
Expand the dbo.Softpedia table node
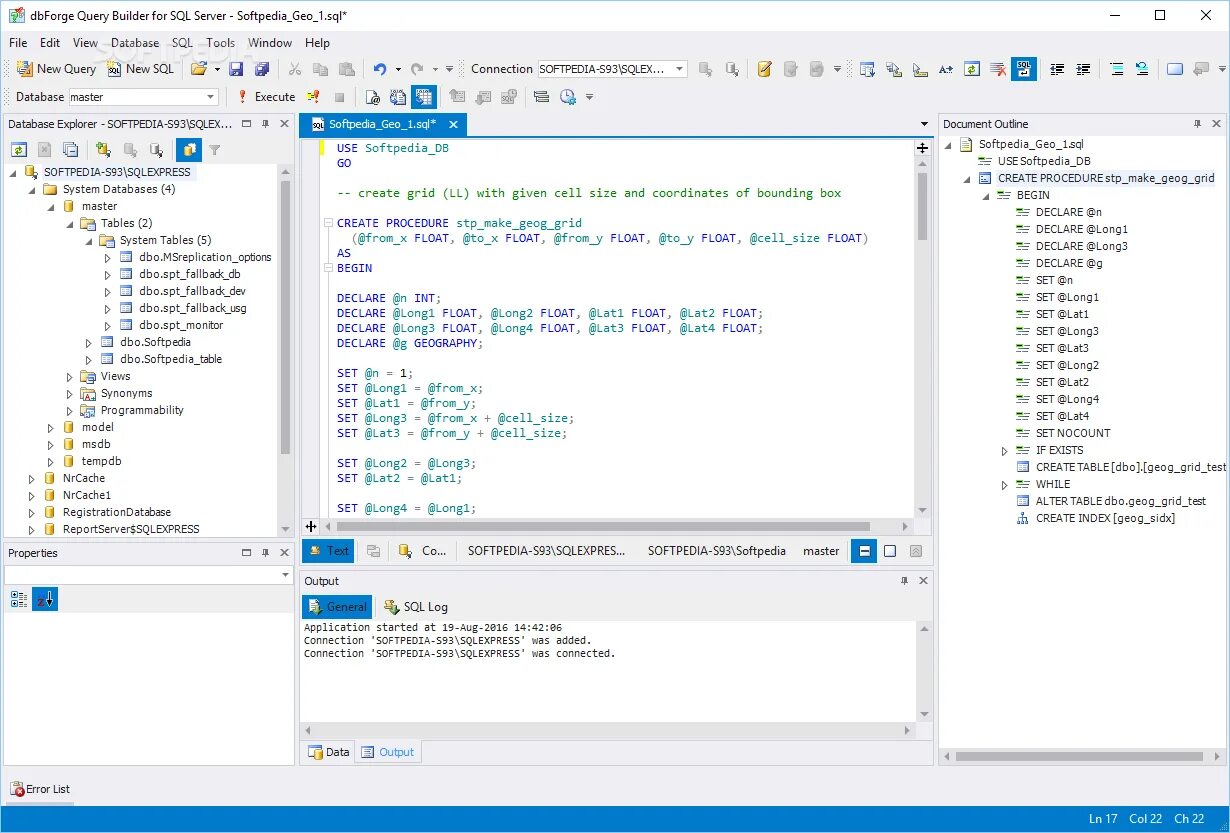(90, 342)
